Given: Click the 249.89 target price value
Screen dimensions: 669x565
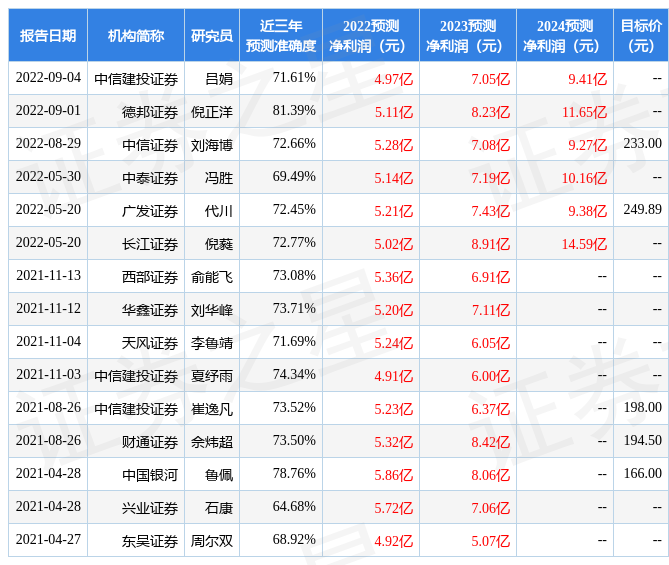Looking at the screenshot, I should pos(643,209).
